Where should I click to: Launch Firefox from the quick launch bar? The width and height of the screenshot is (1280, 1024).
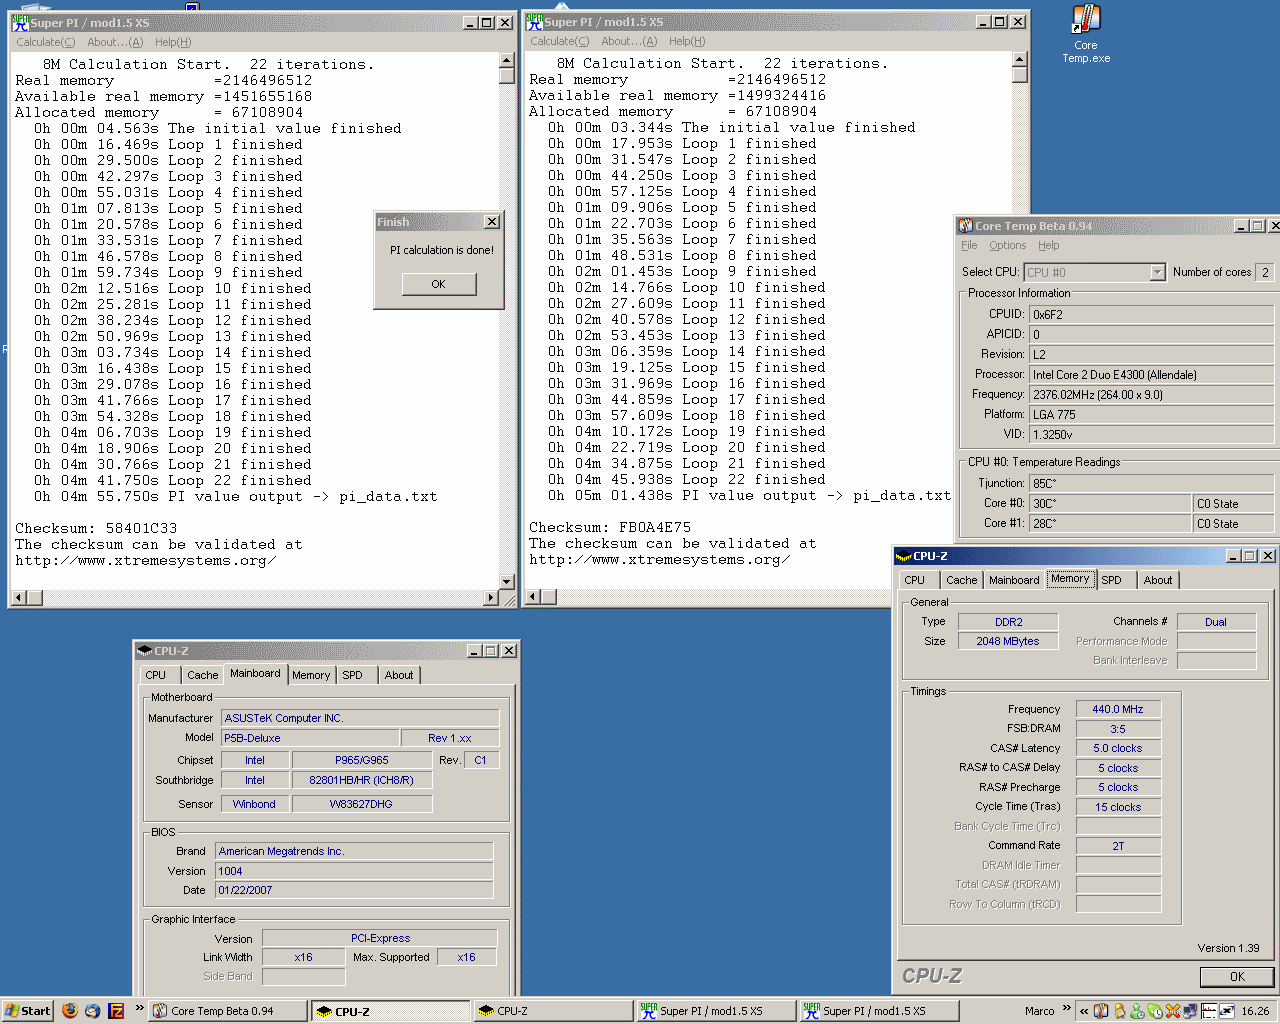[70, 1011]
